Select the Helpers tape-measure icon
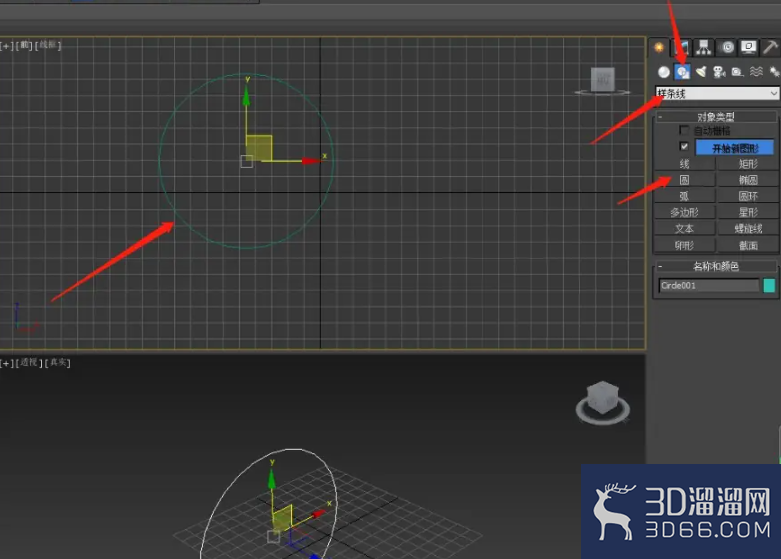This screenshot has width=781, height=559. (x=737, y=72)
